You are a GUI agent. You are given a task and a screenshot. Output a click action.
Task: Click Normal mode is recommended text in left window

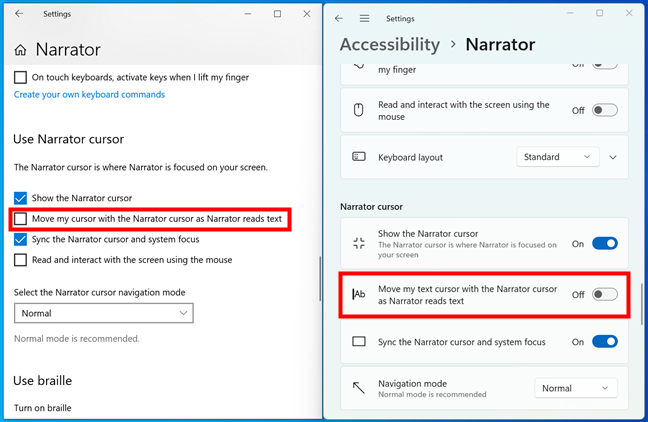tap(77, 339)
